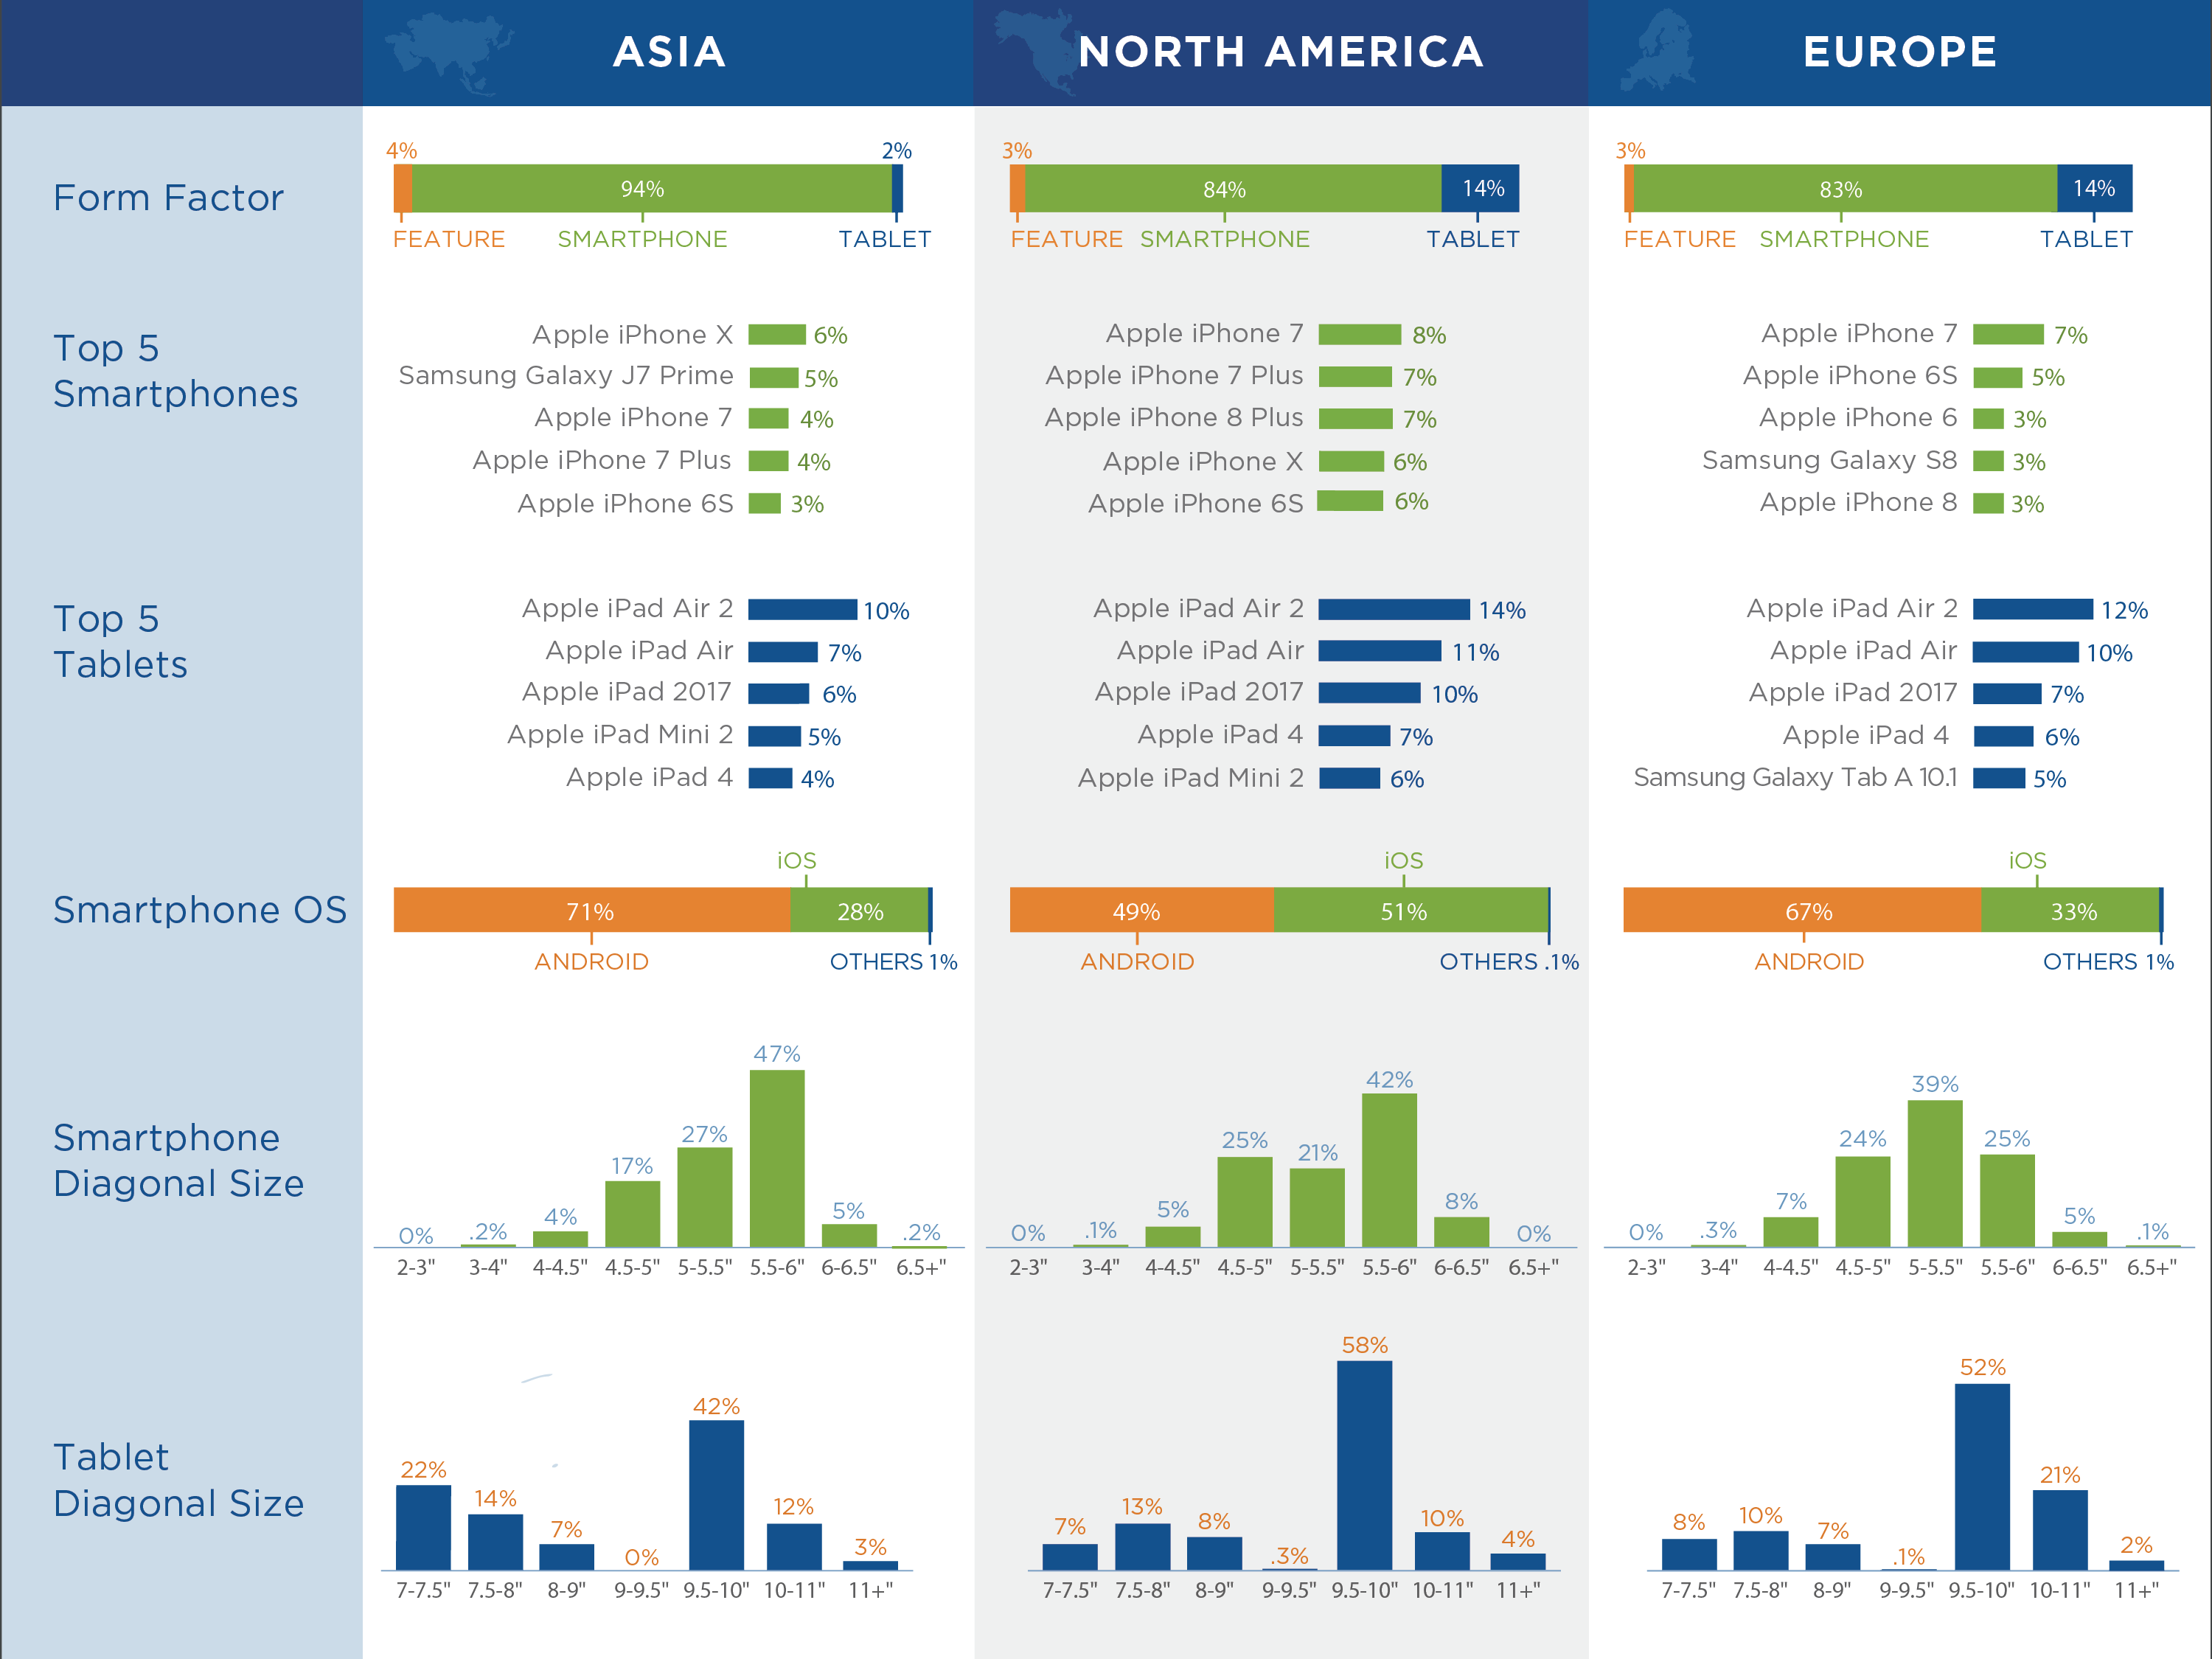
Task: Click the 51% iOS segment in North America
Action: (1410, 910)
